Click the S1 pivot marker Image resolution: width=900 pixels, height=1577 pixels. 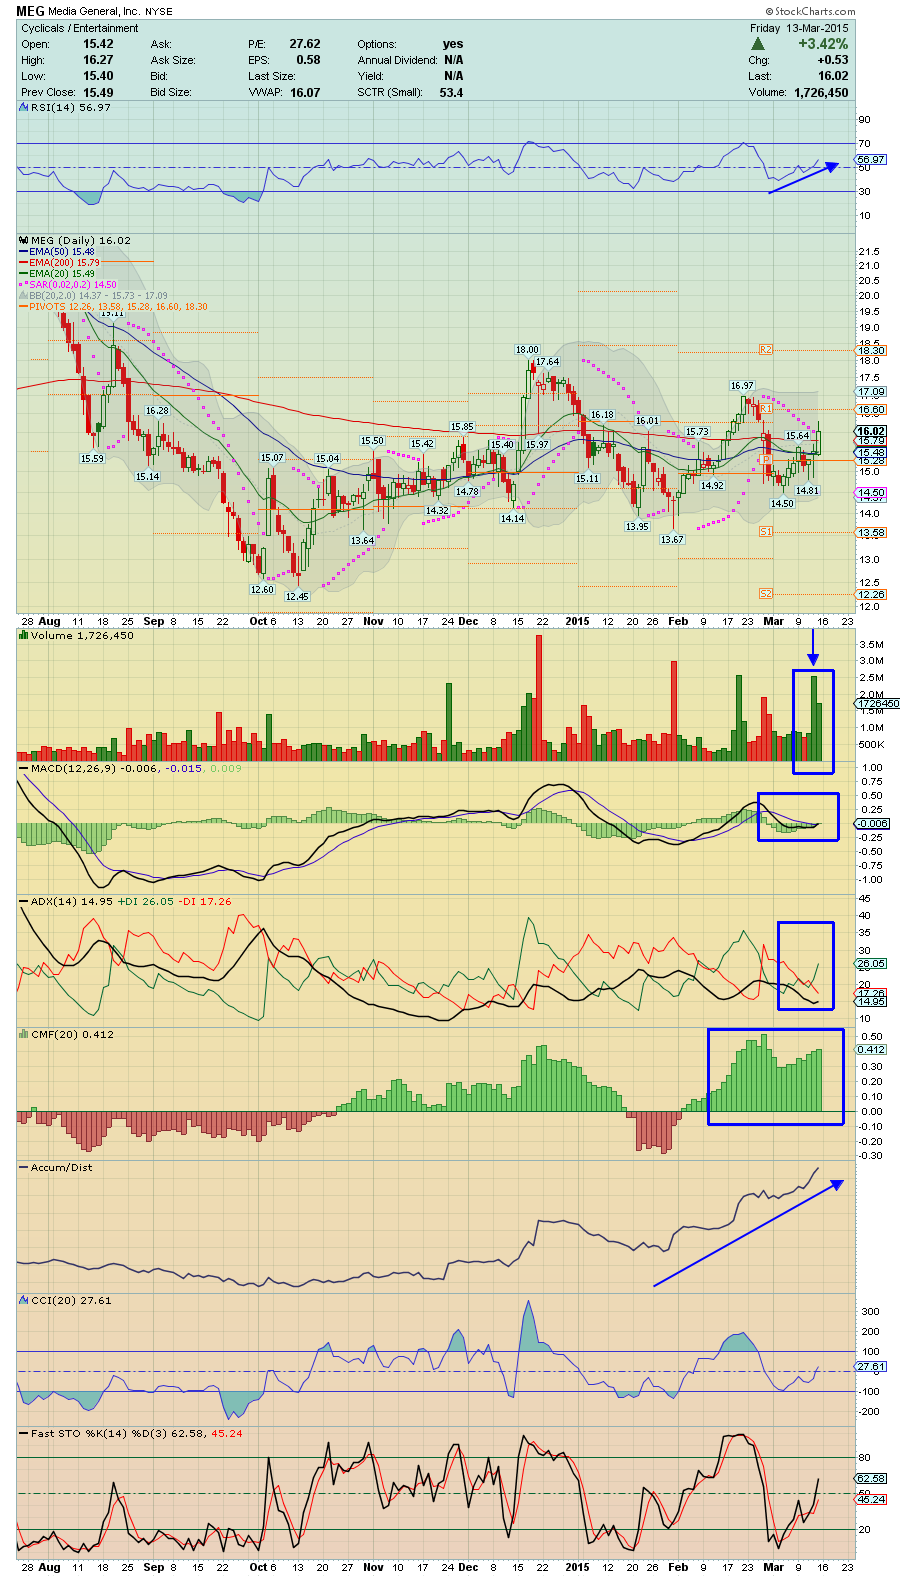tap(766, 532)
